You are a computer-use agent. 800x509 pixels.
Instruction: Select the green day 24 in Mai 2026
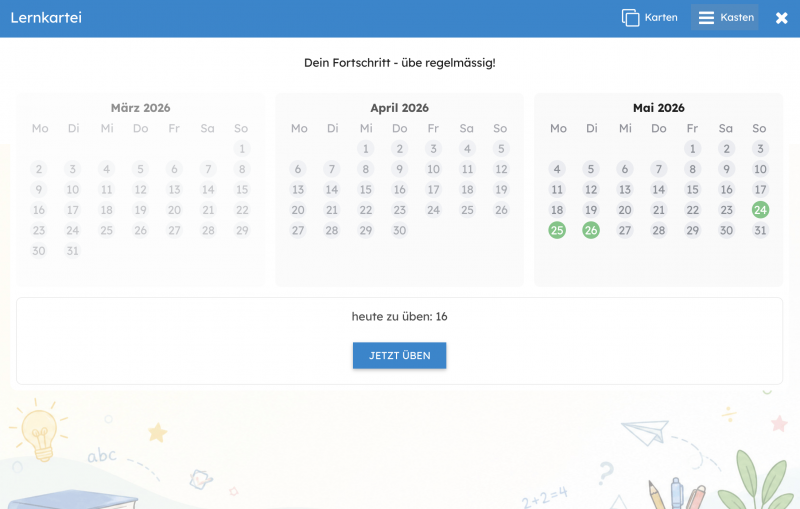760,210
